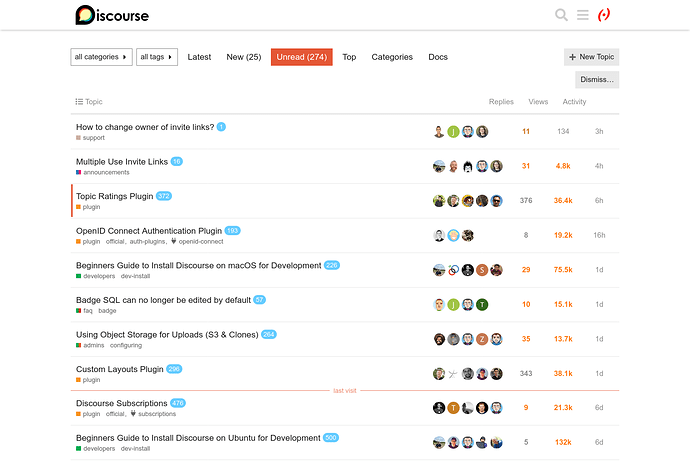Open OpenID Connect Authentication Plugin topic

(x=149, y=231)
